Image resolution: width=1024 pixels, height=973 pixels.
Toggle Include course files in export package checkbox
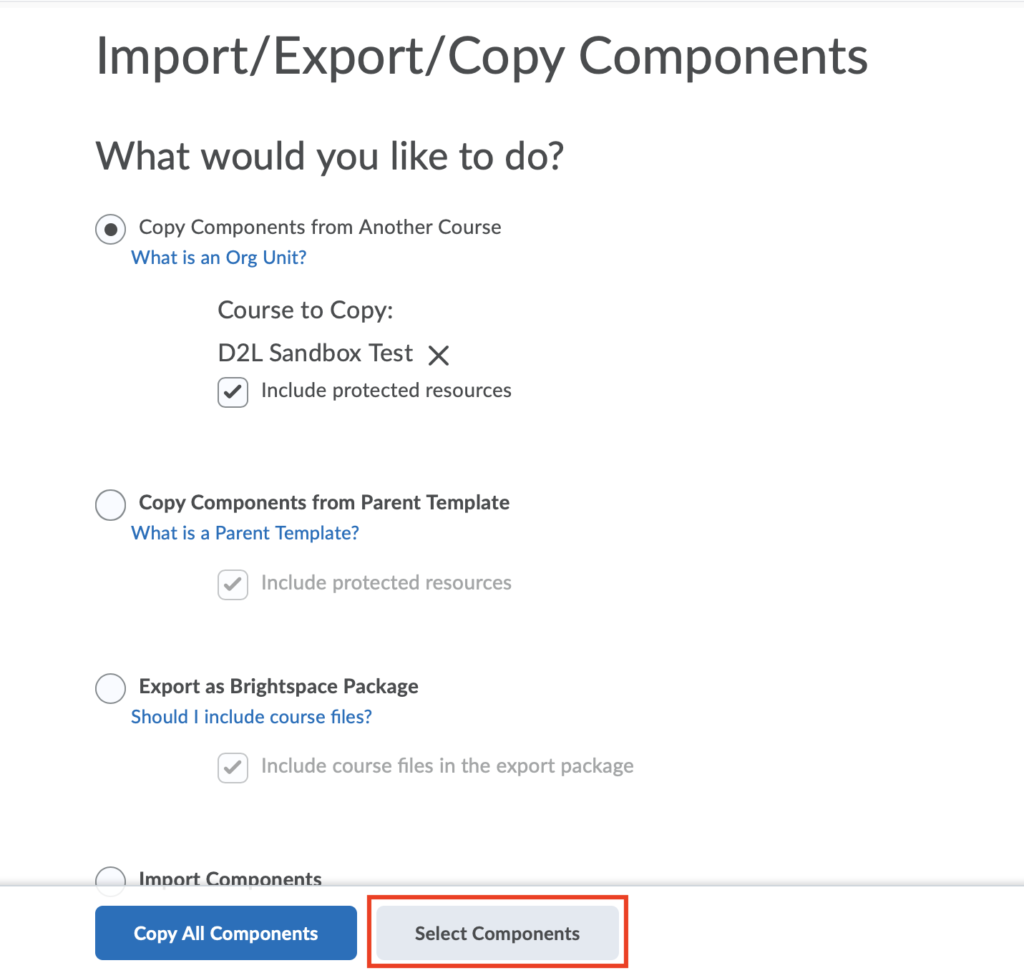pos(232,767)
